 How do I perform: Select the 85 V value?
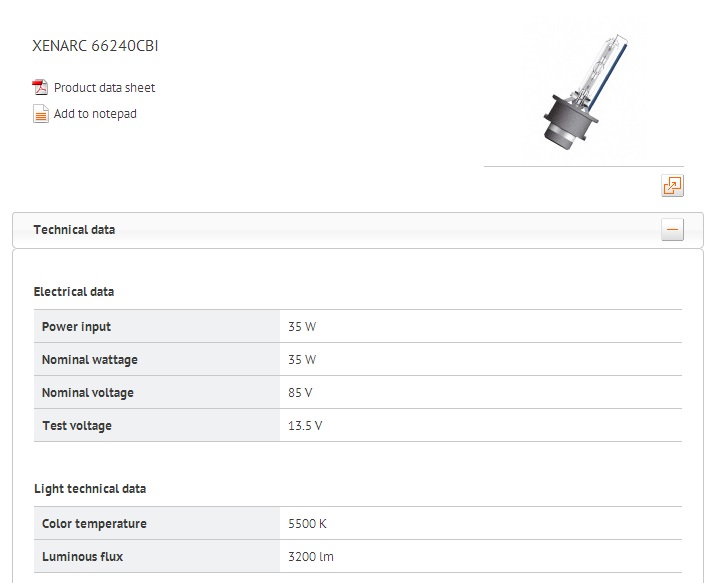tap(300, 392)
